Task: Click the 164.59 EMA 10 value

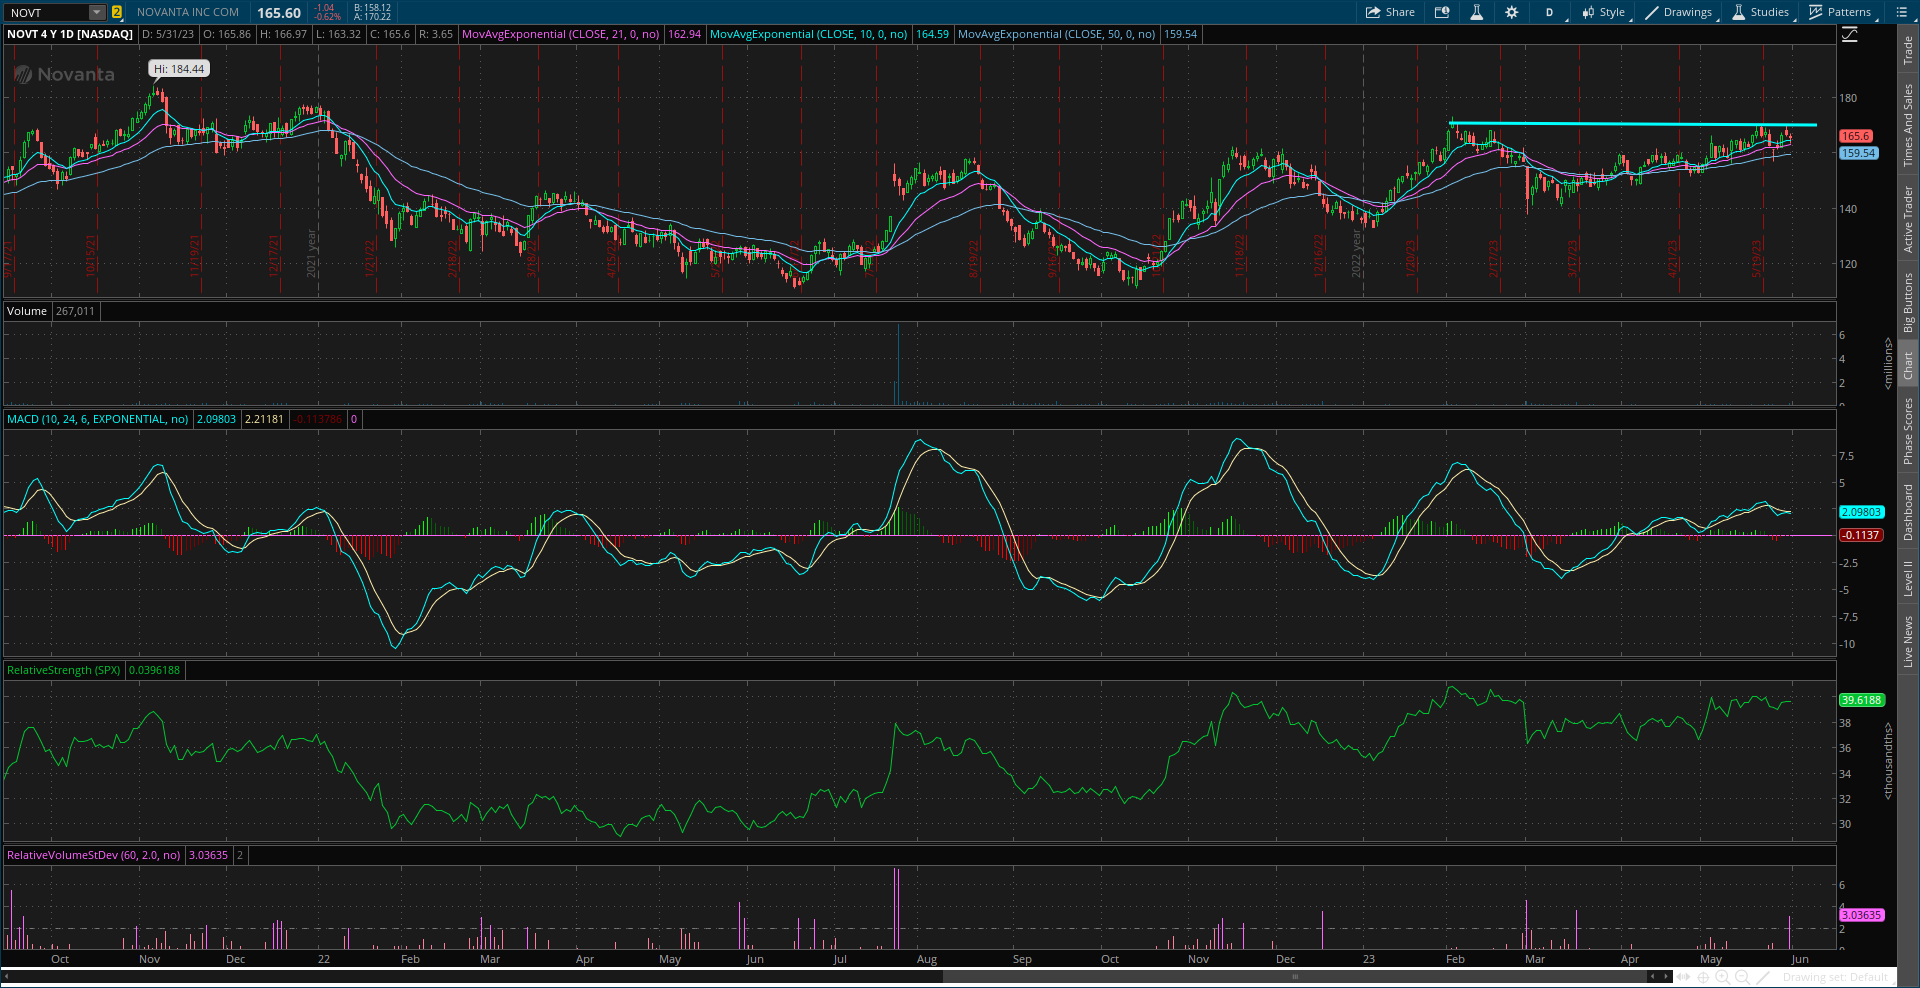Action: [932, 34]
